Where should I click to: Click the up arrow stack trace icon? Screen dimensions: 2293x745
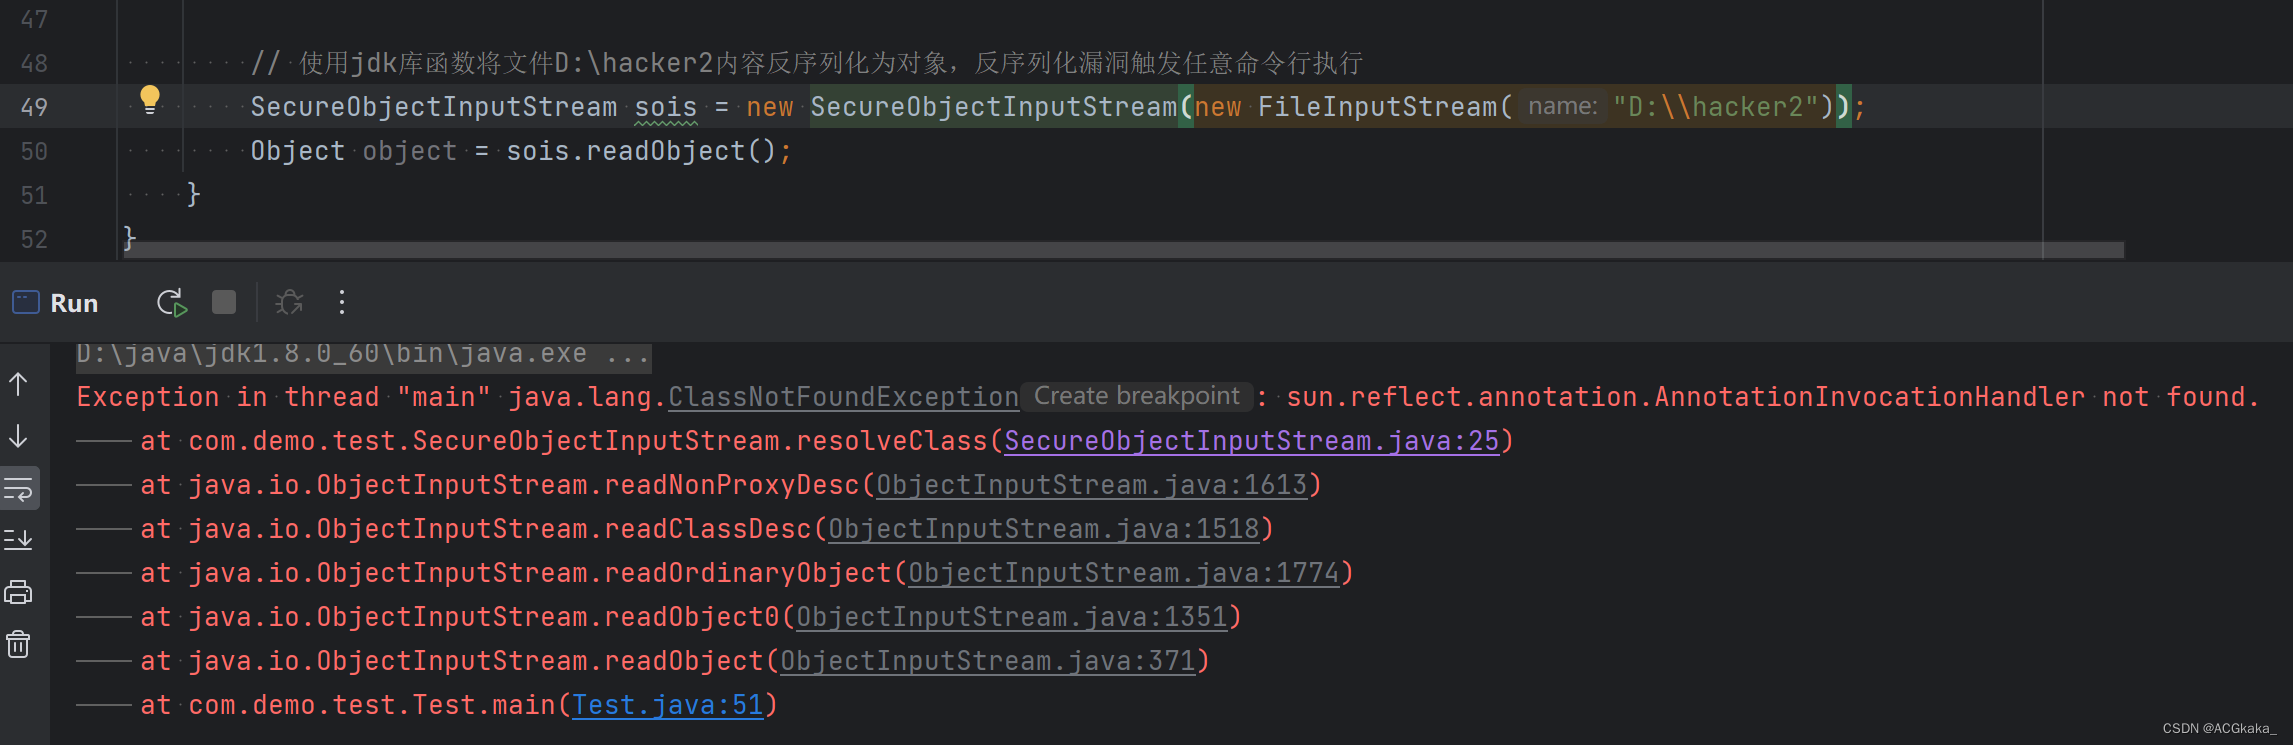coord(19,384)
